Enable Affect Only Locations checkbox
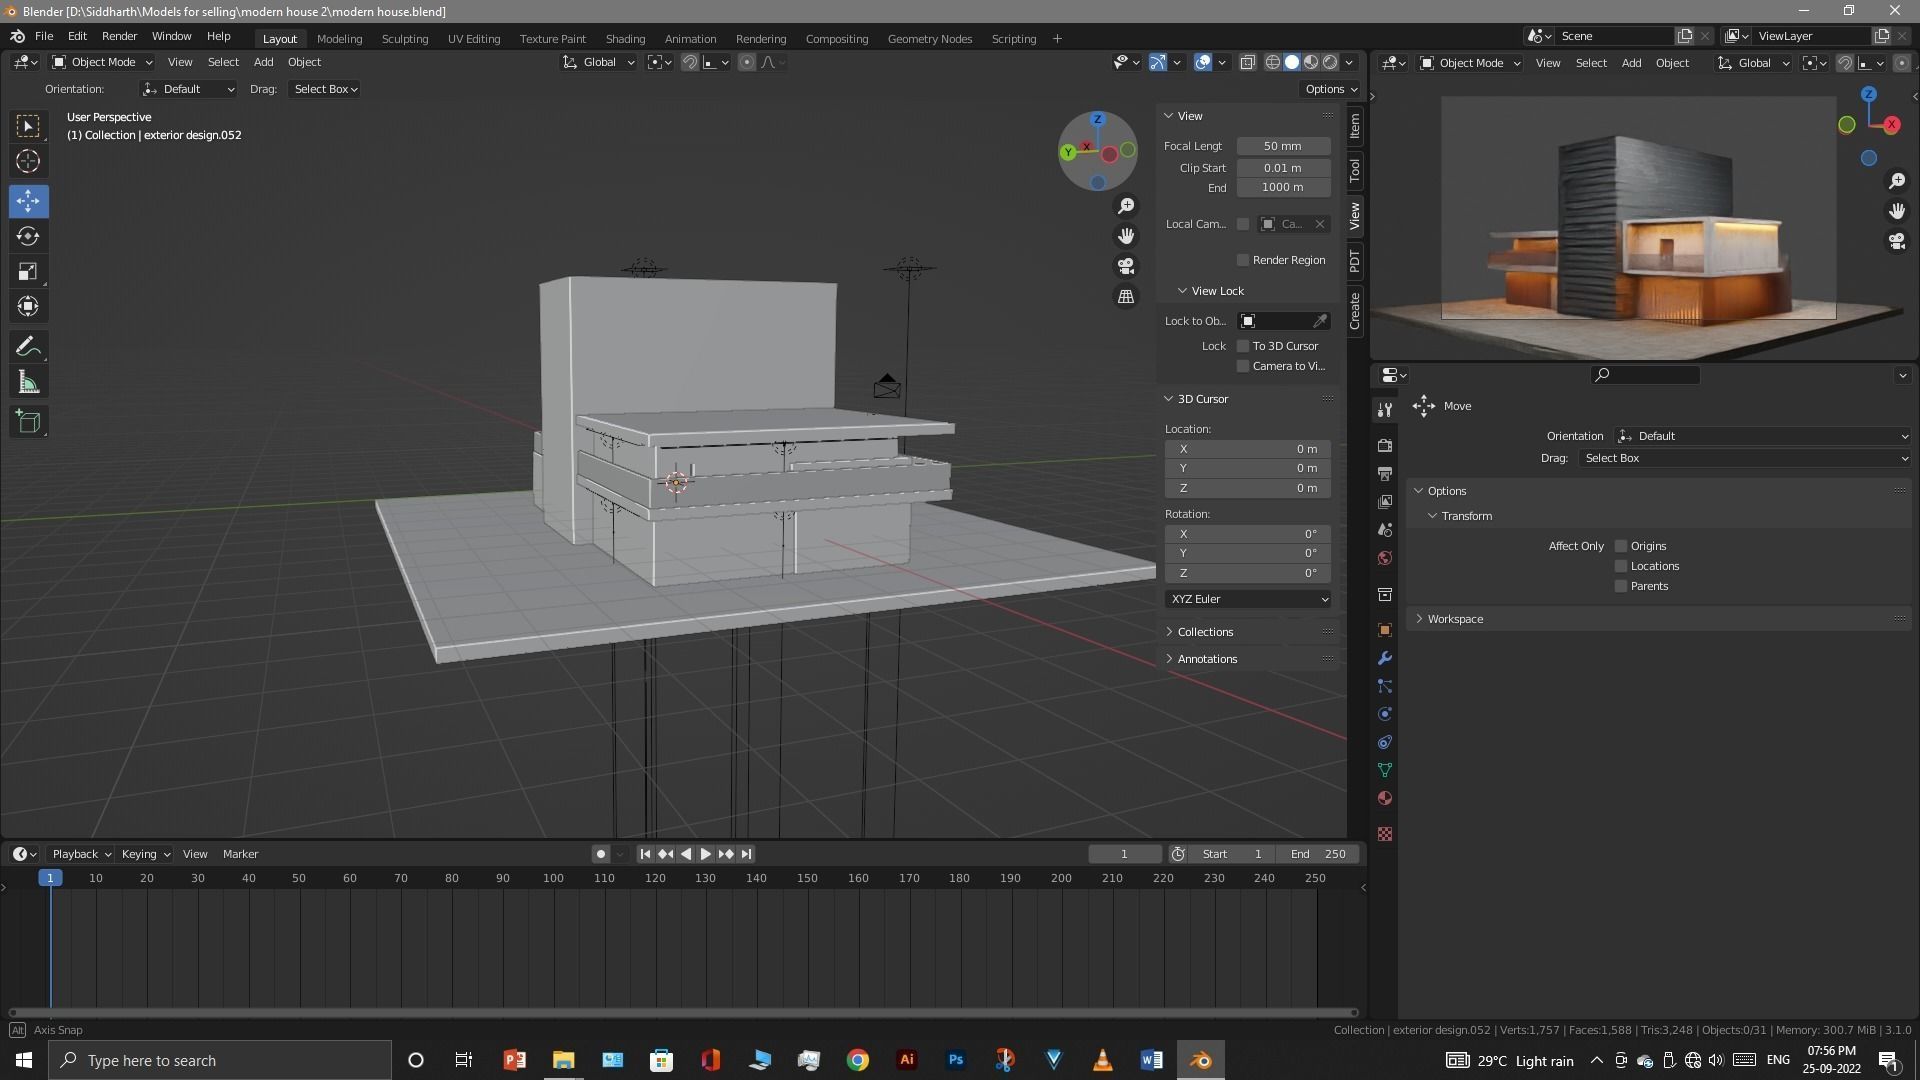Image resolution: width=1920 pixels, height=1080 pixels. [x=1621, y=566]
